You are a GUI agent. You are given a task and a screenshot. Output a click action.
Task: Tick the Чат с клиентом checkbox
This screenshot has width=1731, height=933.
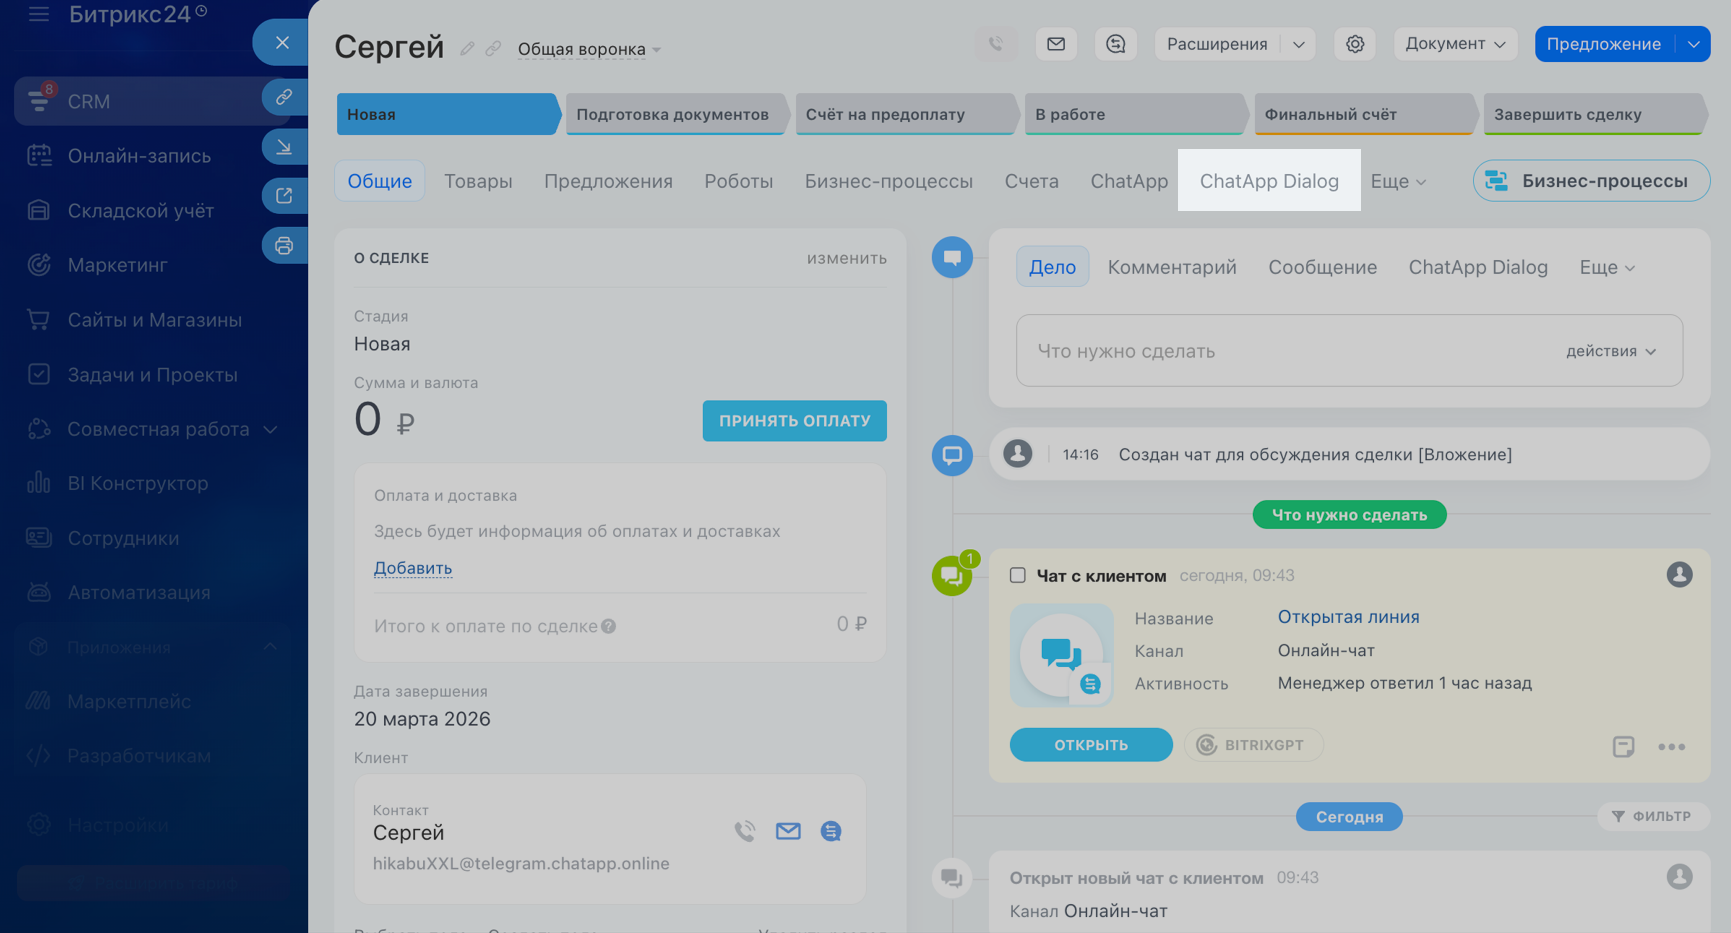pos(1018,575)
